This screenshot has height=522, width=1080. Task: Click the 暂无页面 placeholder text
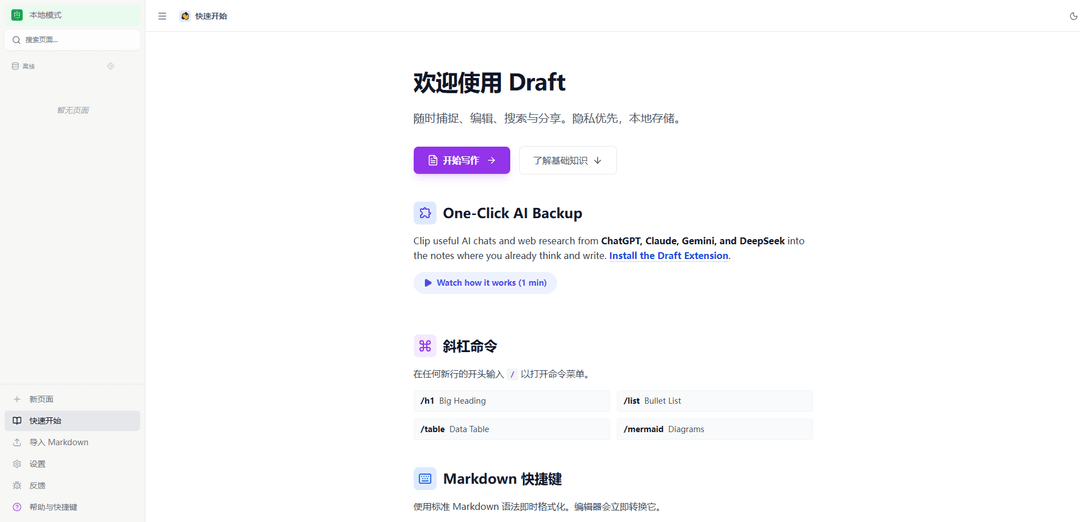72,110
